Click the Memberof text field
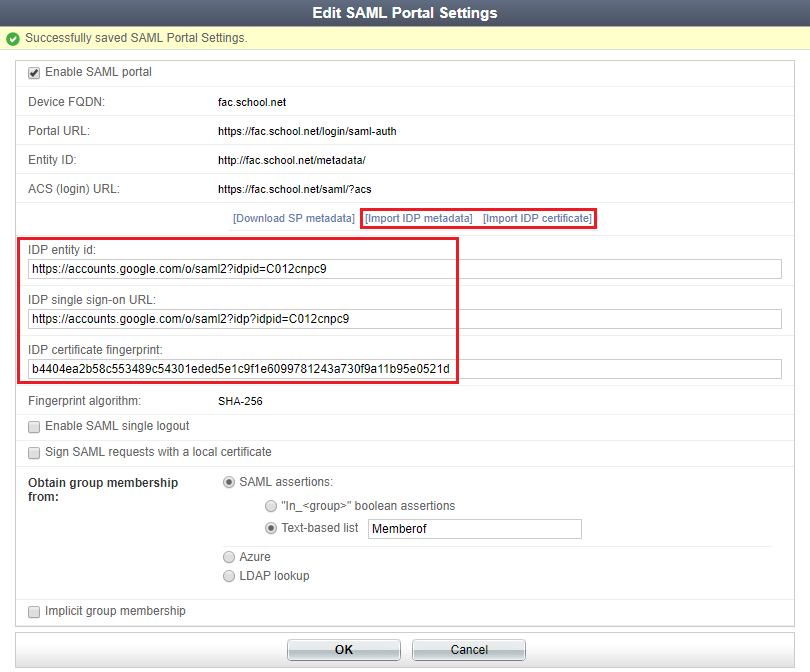810x672 pixels. (474, 529)
